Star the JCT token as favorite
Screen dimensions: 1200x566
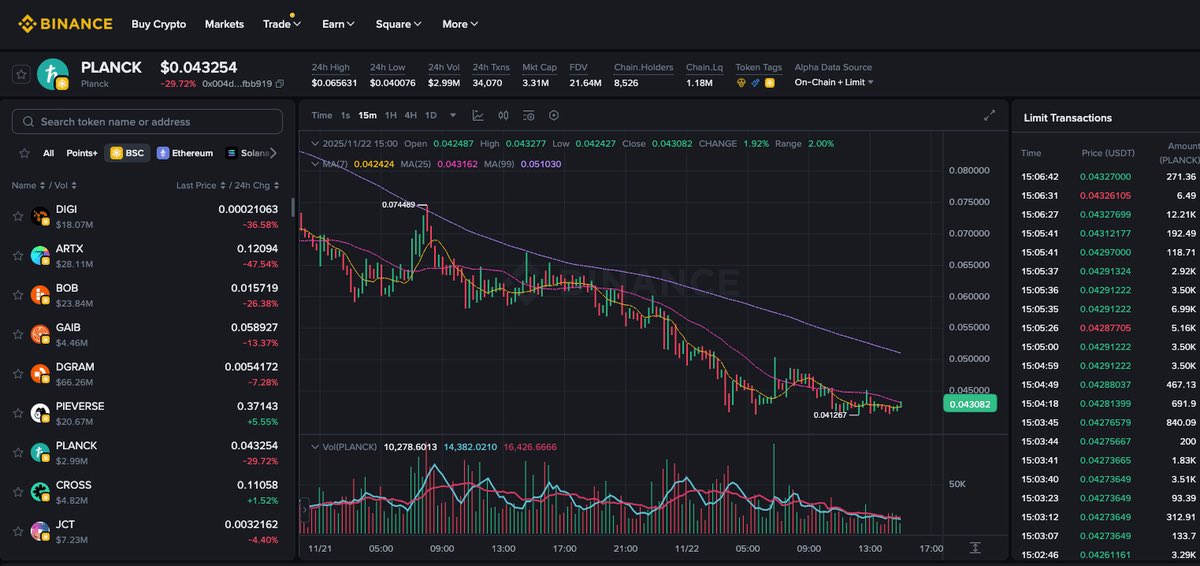(18, 531)
